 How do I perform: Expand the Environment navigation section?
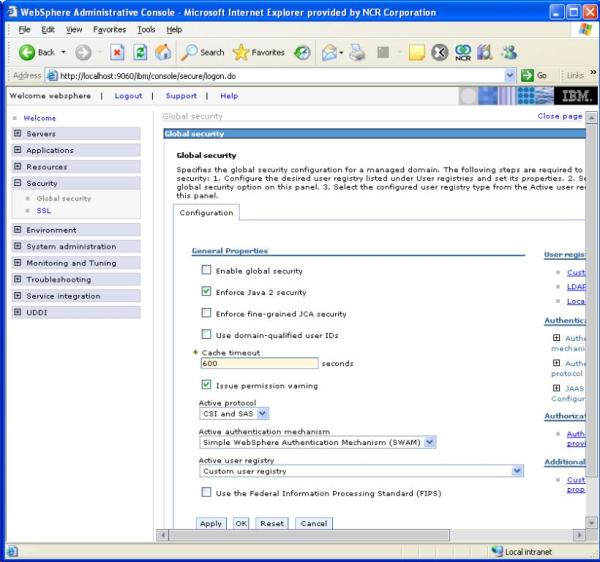click(x=18, y=230)
